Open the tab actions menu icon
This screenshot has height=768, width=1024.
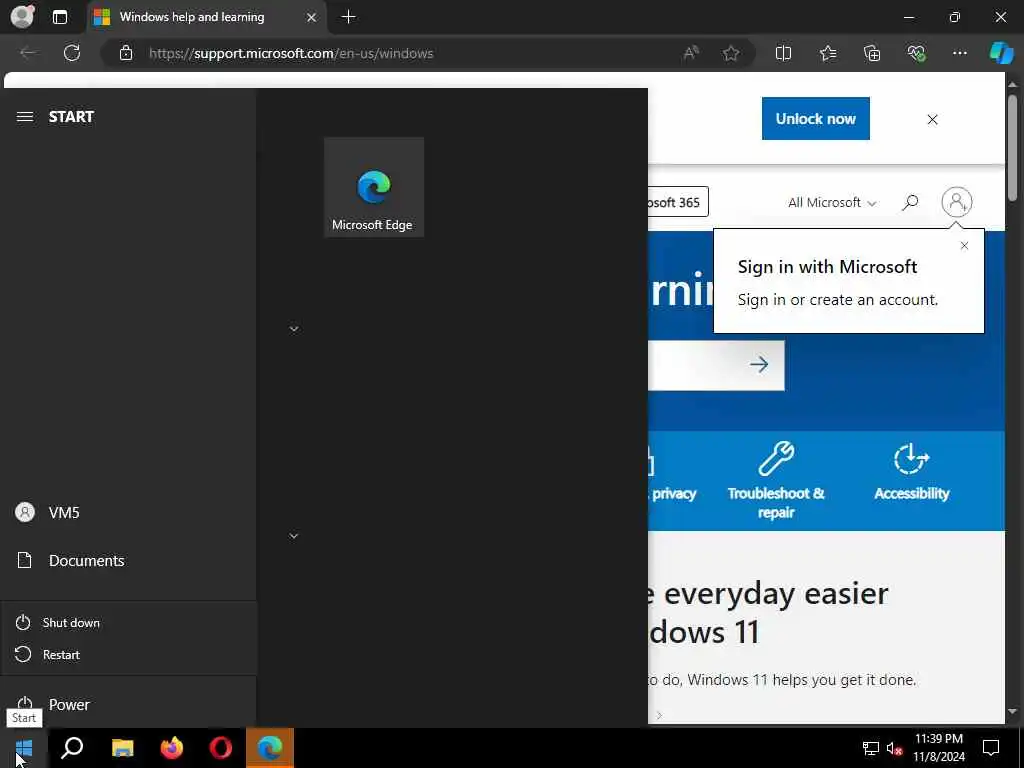59,17
